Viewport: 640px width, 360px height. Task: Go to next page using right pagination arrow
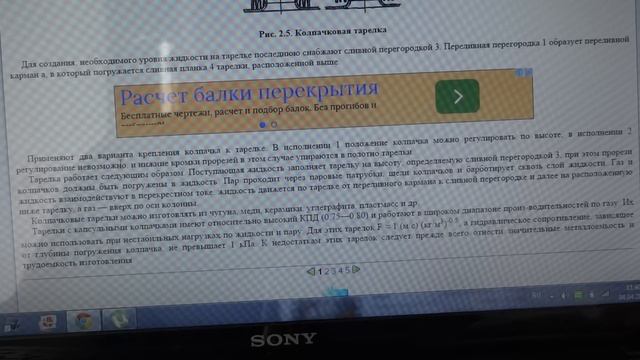click(356, 269)
